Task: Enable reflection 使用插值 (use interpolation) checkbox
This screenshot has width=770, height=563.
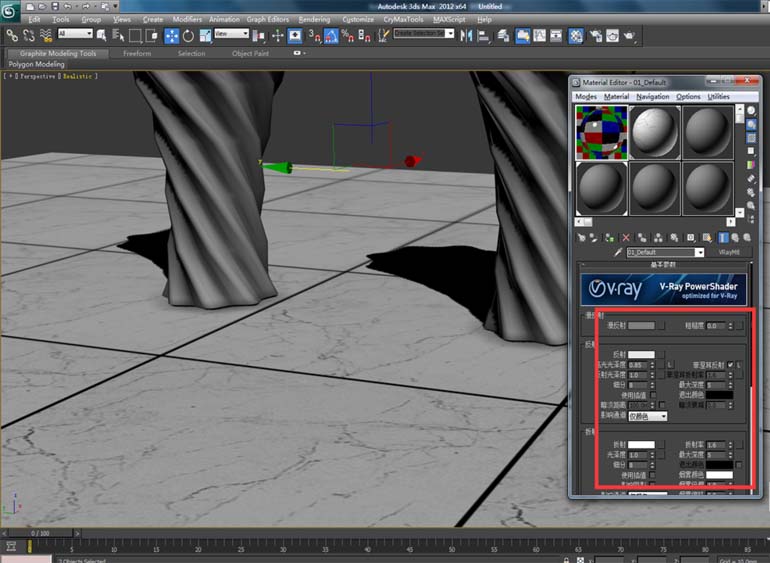Action: coord(652,395)
